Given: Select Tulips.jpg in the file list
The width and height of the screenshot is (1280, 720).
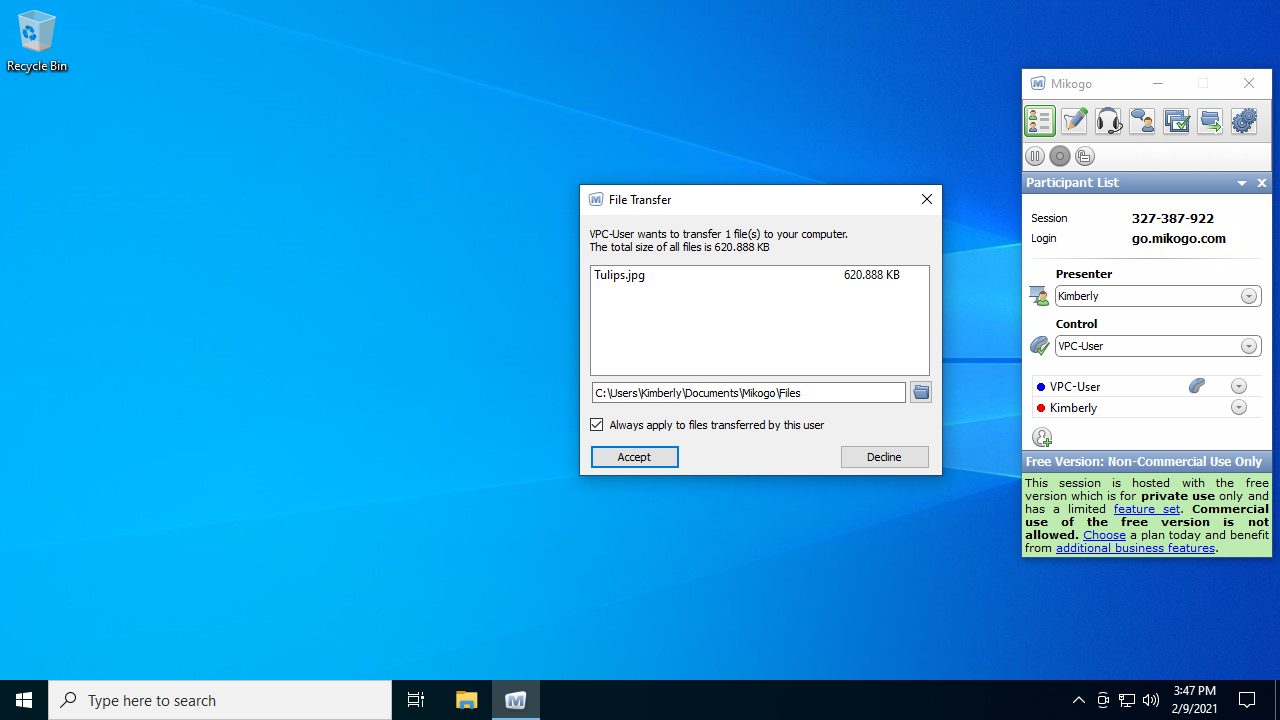Looking at the screenshot, I should tap(620, 275).
